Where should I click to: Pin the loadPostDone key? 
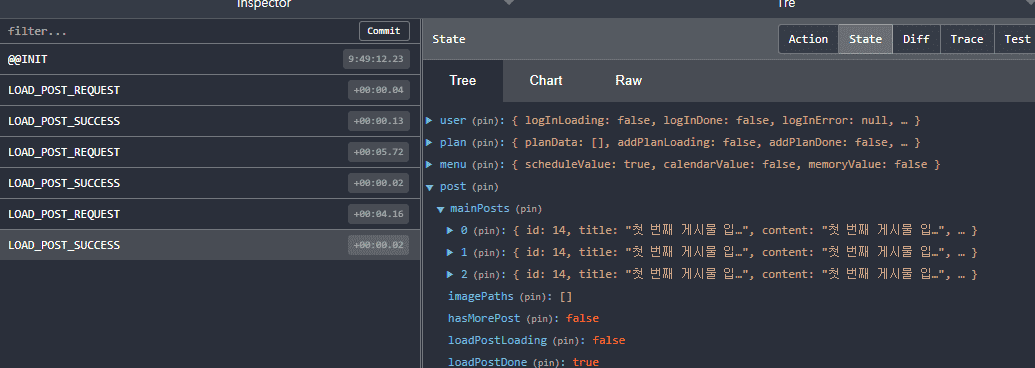click(x=547, y=363)
